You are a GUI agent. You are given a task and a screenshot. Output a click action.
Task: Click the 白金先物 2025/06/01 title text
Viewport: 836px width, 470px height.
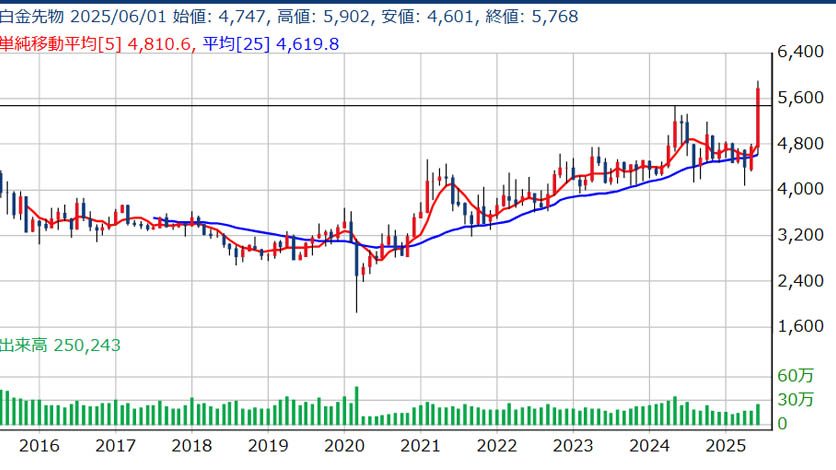click(84, 17)
